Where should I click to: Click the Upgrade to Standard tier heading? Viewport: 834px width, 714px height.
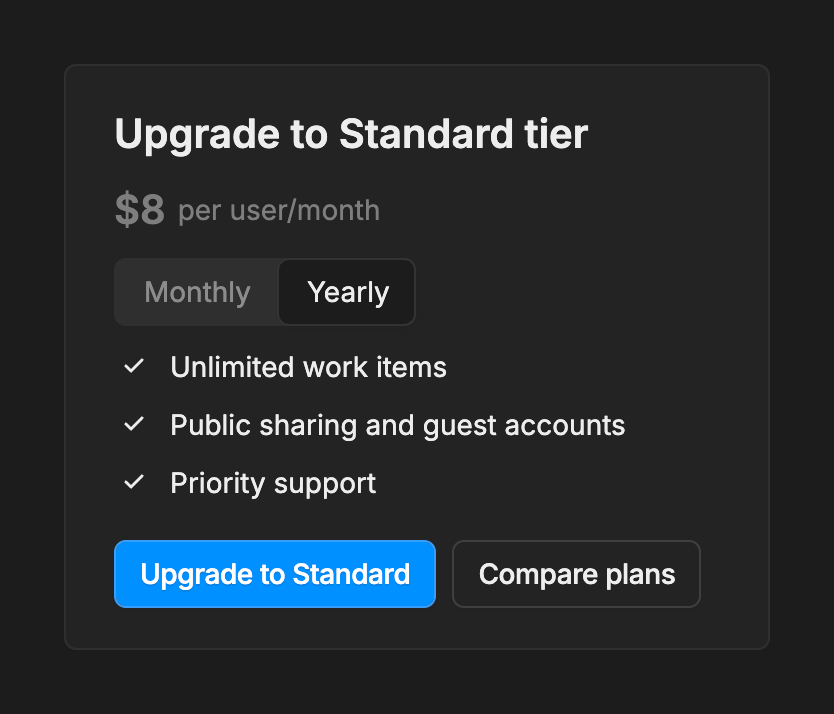(352, 134)
